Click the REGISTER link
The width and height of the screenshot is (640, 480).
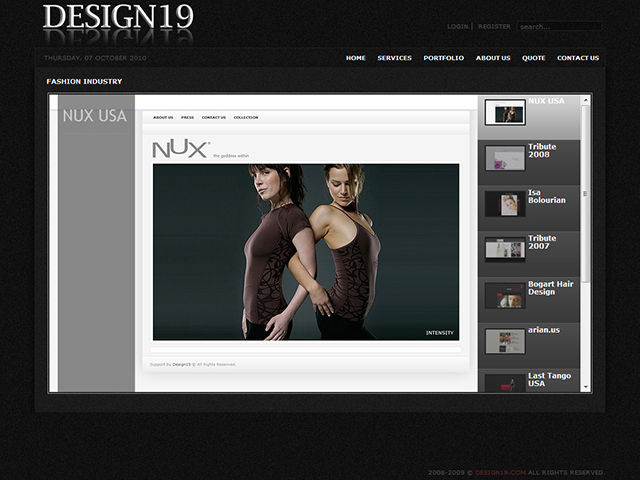[x=494, y=27]
